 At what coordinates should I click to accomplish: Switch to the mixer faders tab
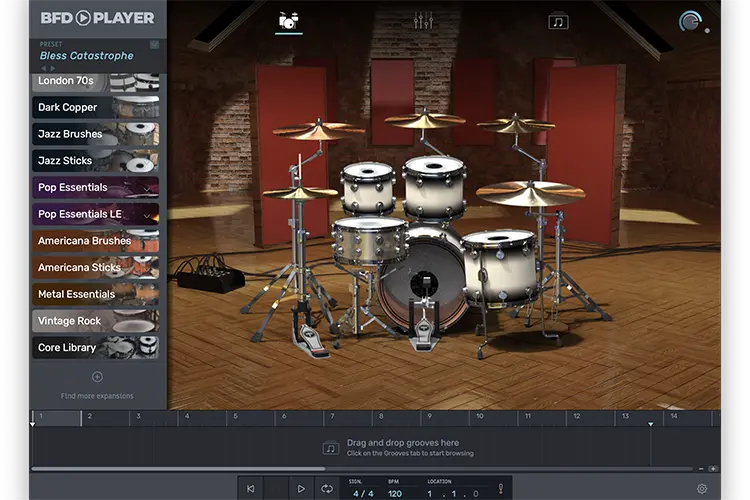pyautogui.click(x=423, y=21)
